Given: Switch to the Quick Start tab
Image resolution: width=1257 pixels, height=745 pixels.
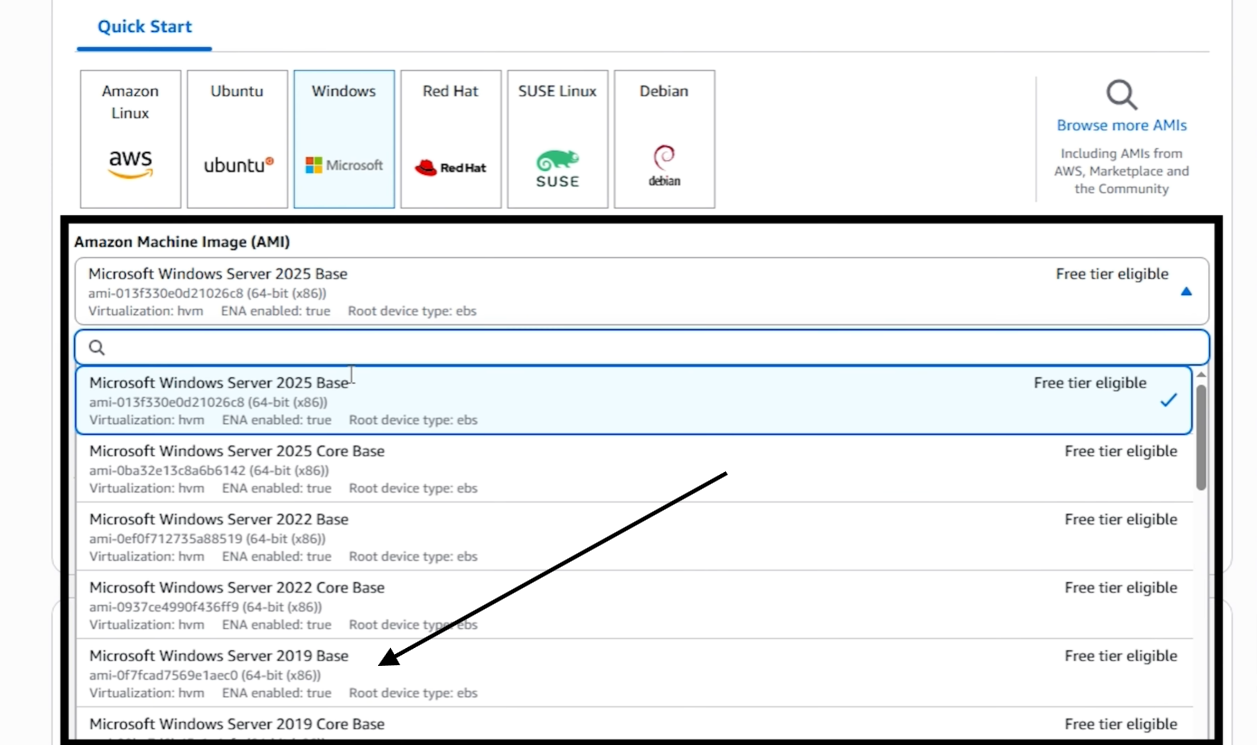Looking at the screenshot, I should [145, 27].
